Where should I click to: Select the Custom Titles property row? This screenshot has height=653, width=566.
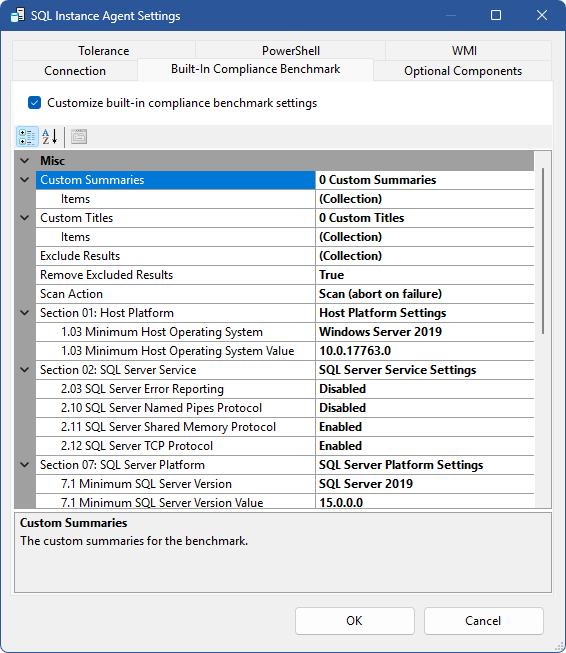tap(175, 218)
